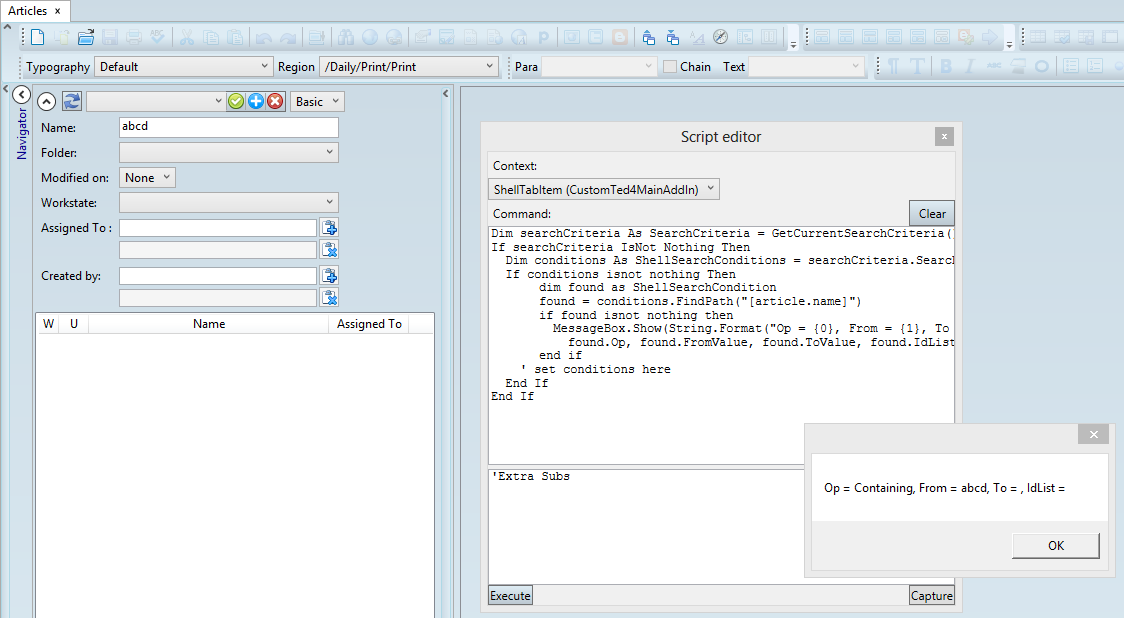
Task: Create a new document from the toolbar
Action: 37,37
